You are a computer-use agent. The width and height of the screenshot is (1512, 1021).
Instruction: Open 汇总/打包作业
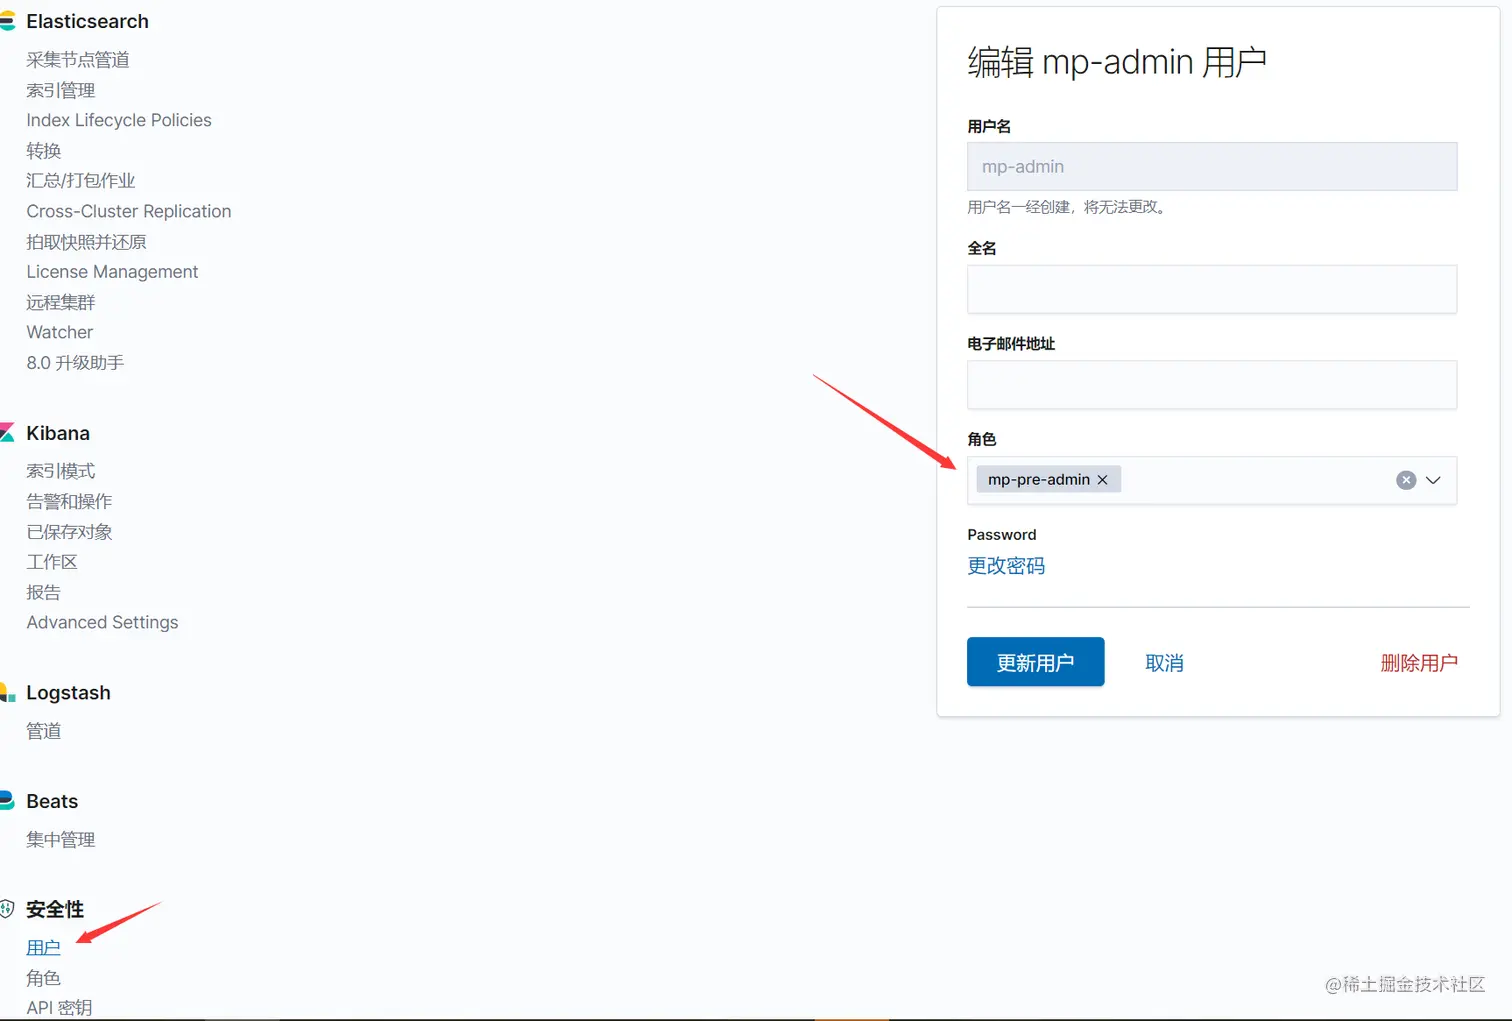[x=81, y=181]
